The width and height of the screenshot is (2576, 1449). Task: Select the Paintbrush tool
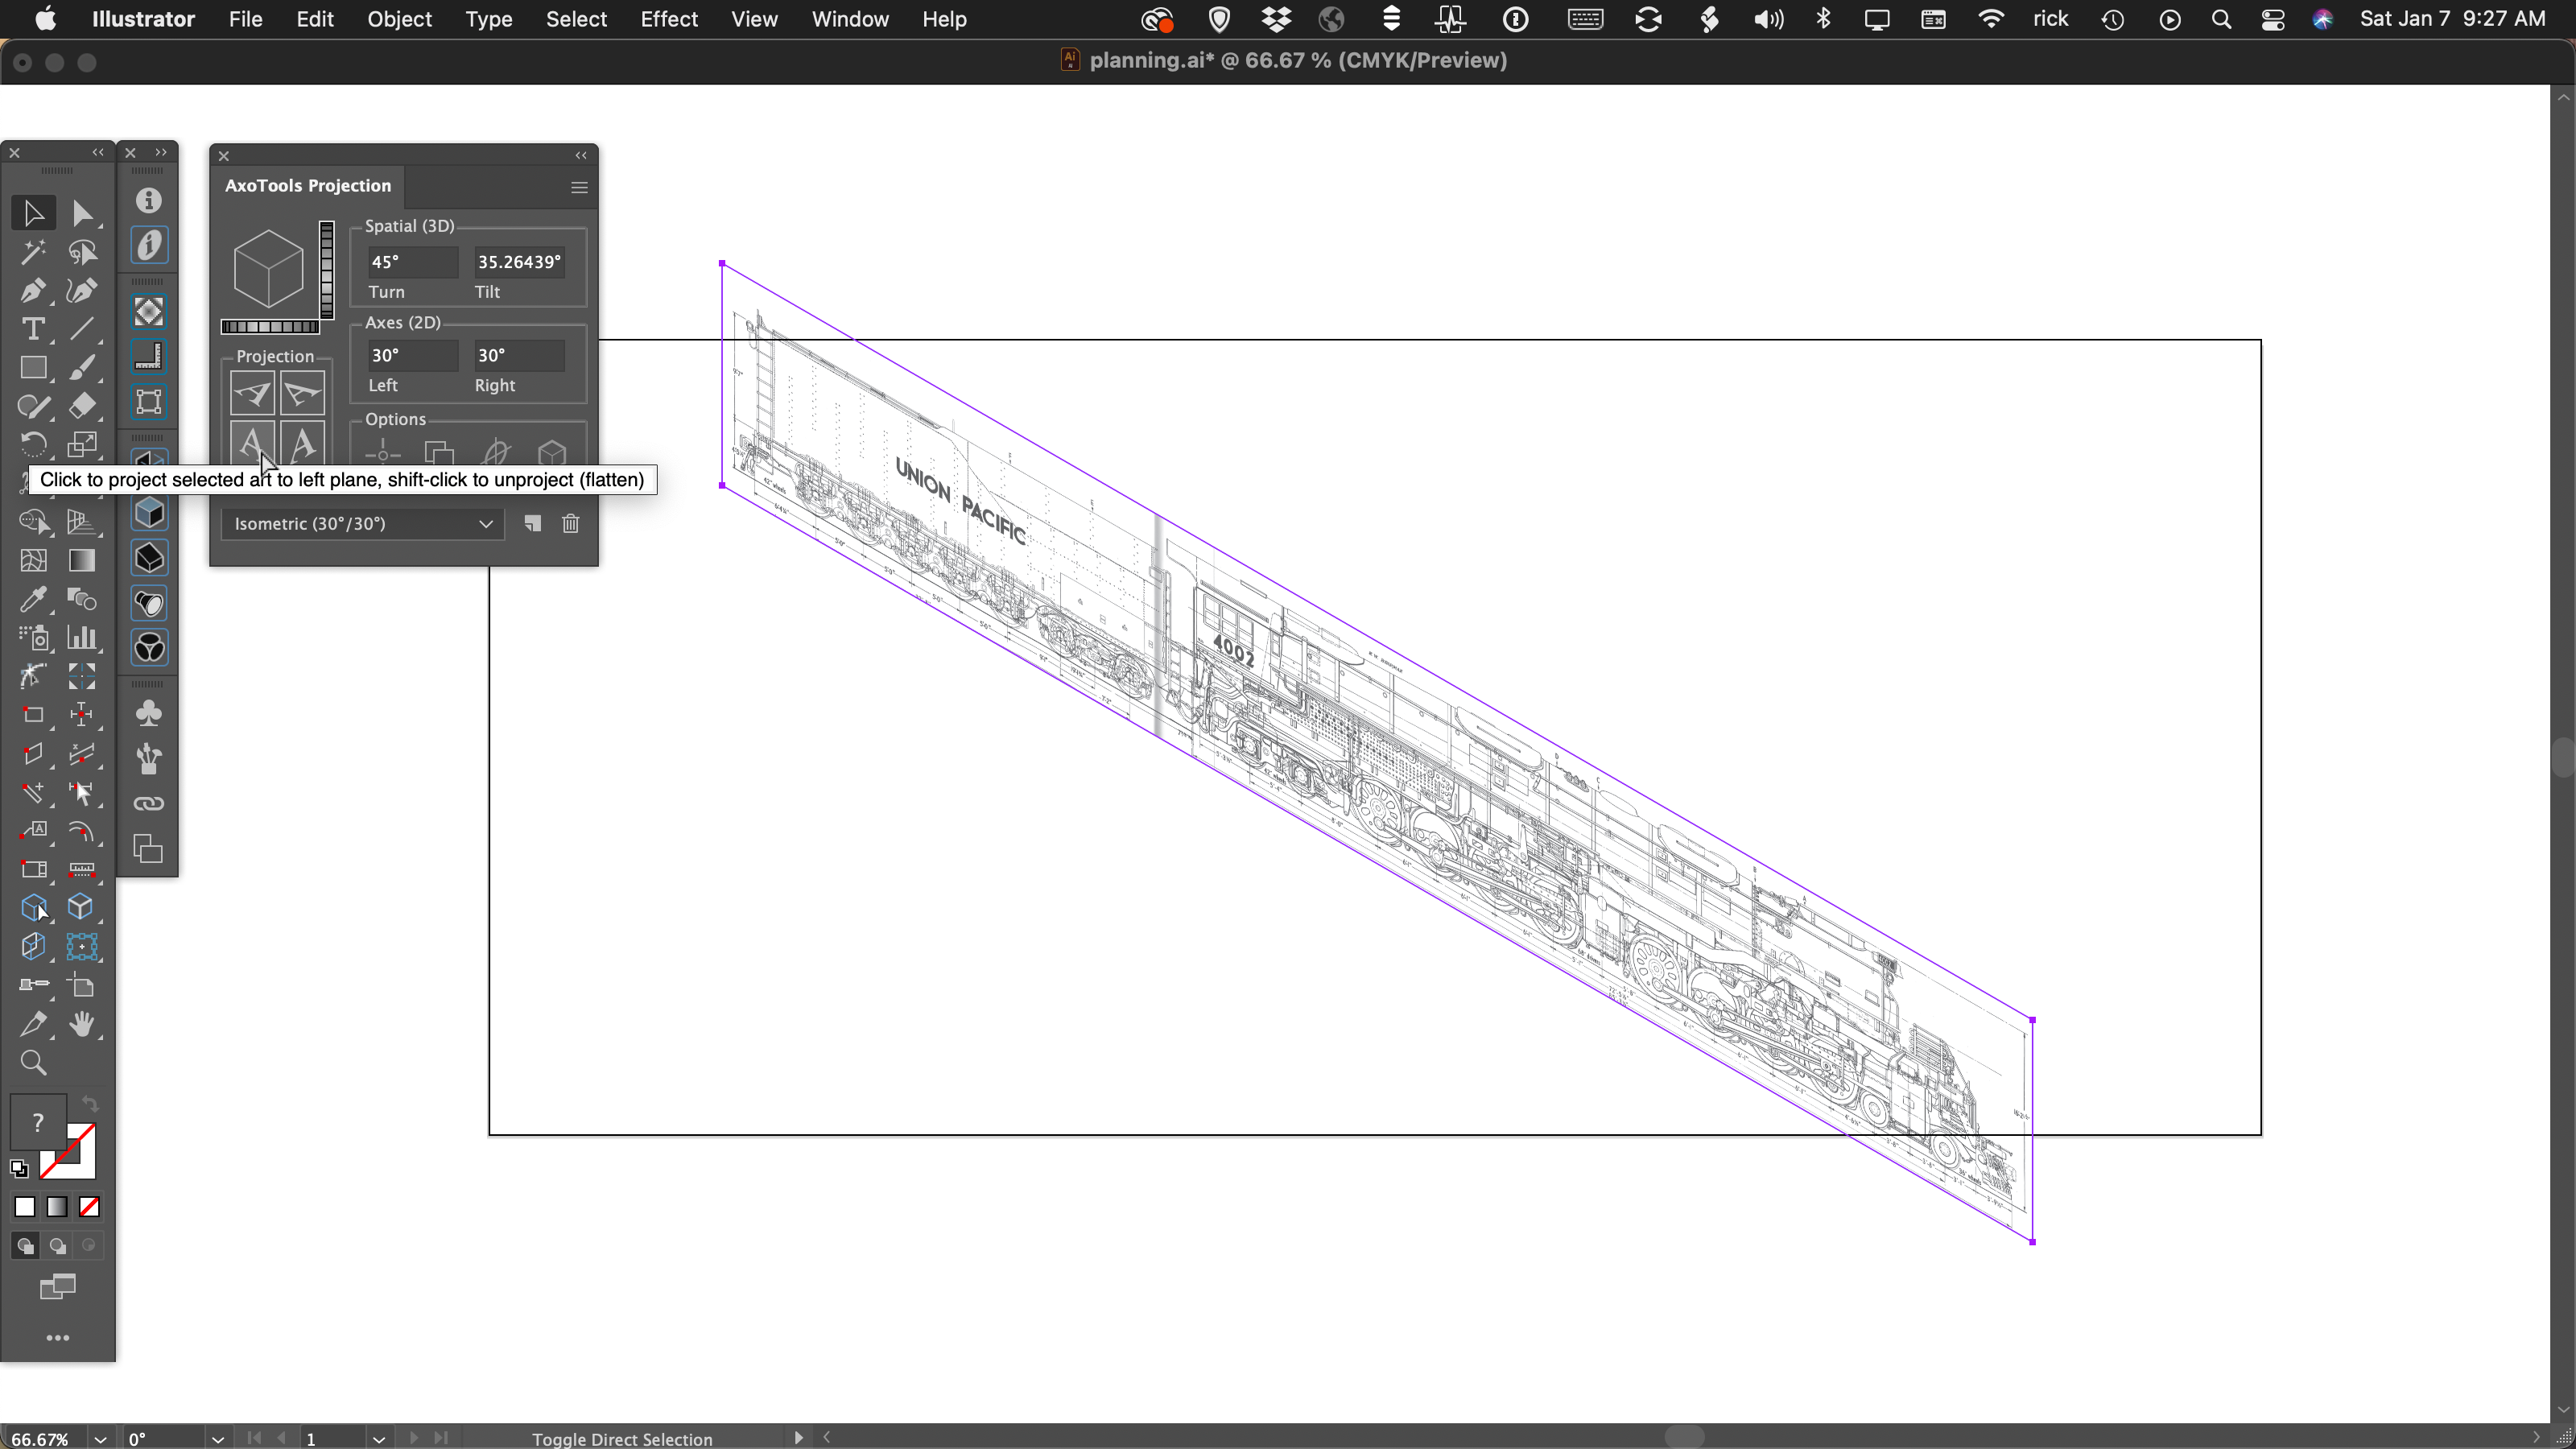pos(82,368)
